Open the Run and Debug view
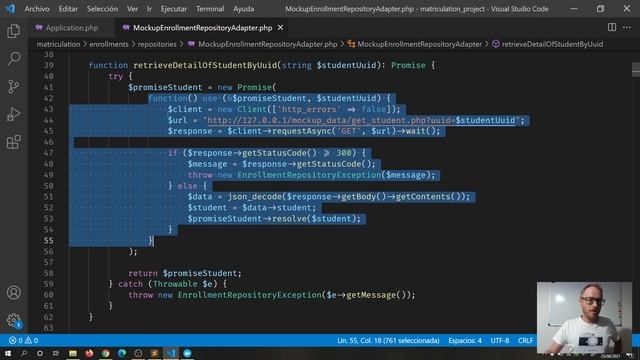The width and height of the screenshot is (640, 360). click(13, 114)
